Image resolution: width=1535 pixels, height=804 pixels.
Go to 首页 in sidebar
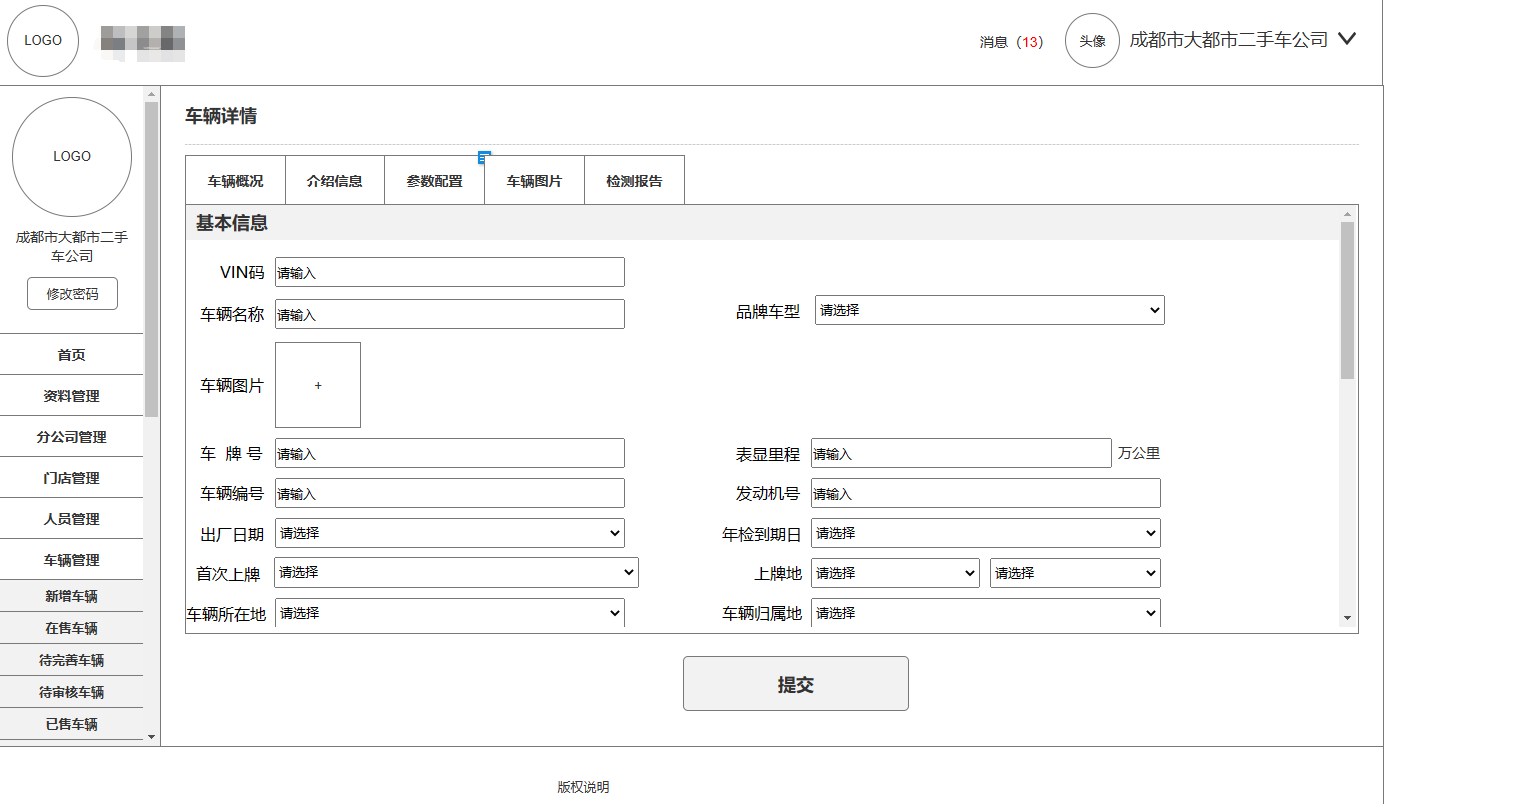coord(72,355)
